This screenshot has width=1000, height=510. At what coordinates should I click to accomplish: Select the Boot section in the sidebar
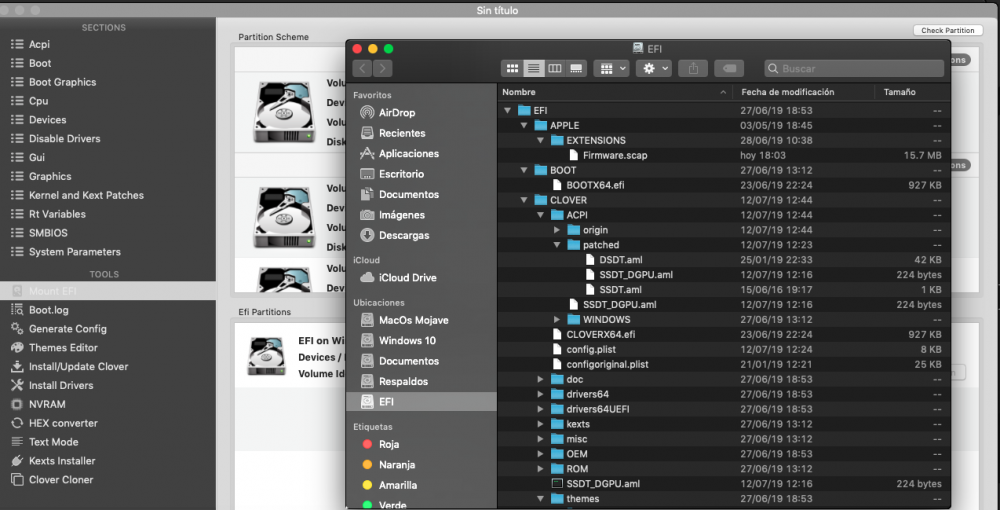click(x=40, y=63)
